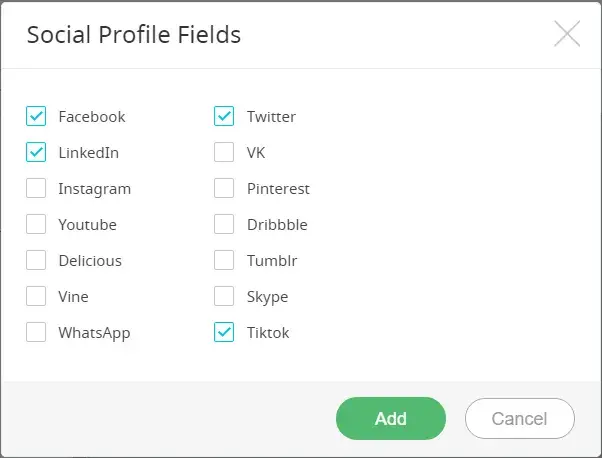Select the Youtube checkbox

36,225
